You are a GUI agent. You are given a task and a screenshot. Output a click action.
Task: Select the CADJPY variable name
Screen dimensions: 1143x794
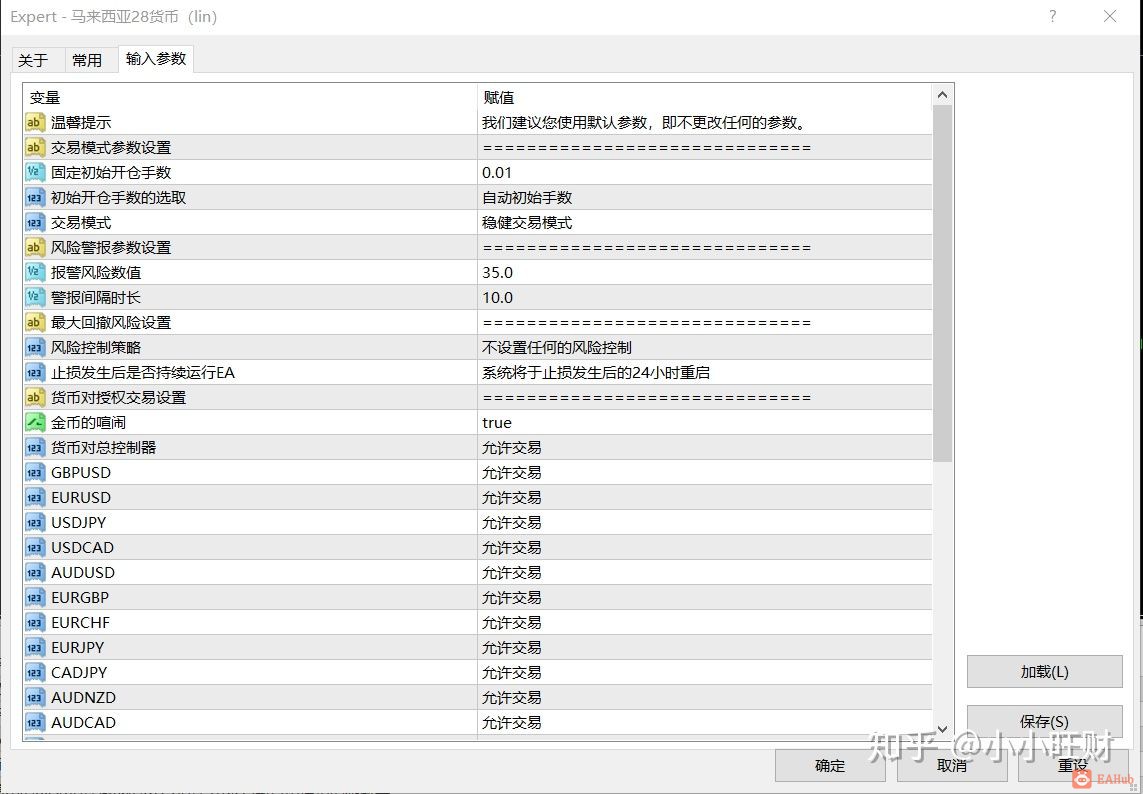pyautogui.click(x=79, y=672)
